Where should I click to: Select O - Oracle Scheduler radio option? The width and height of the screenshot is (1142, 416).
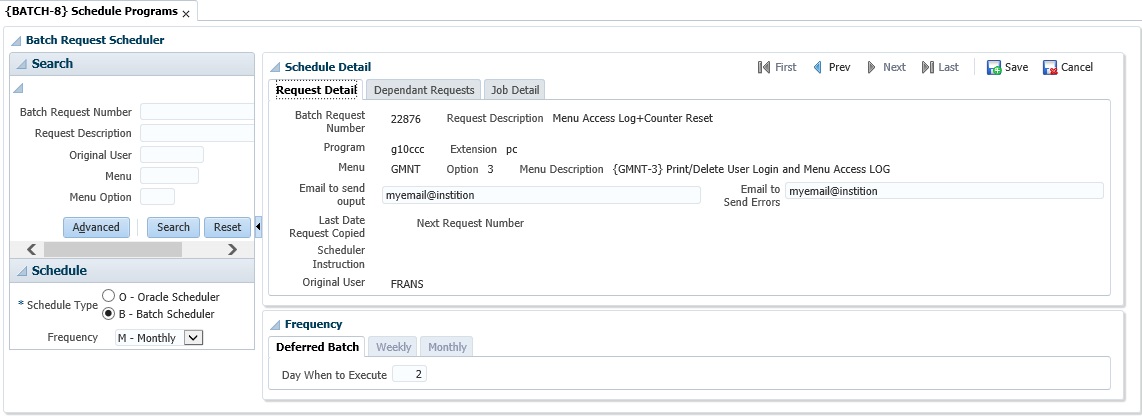[x=109, y=297]
